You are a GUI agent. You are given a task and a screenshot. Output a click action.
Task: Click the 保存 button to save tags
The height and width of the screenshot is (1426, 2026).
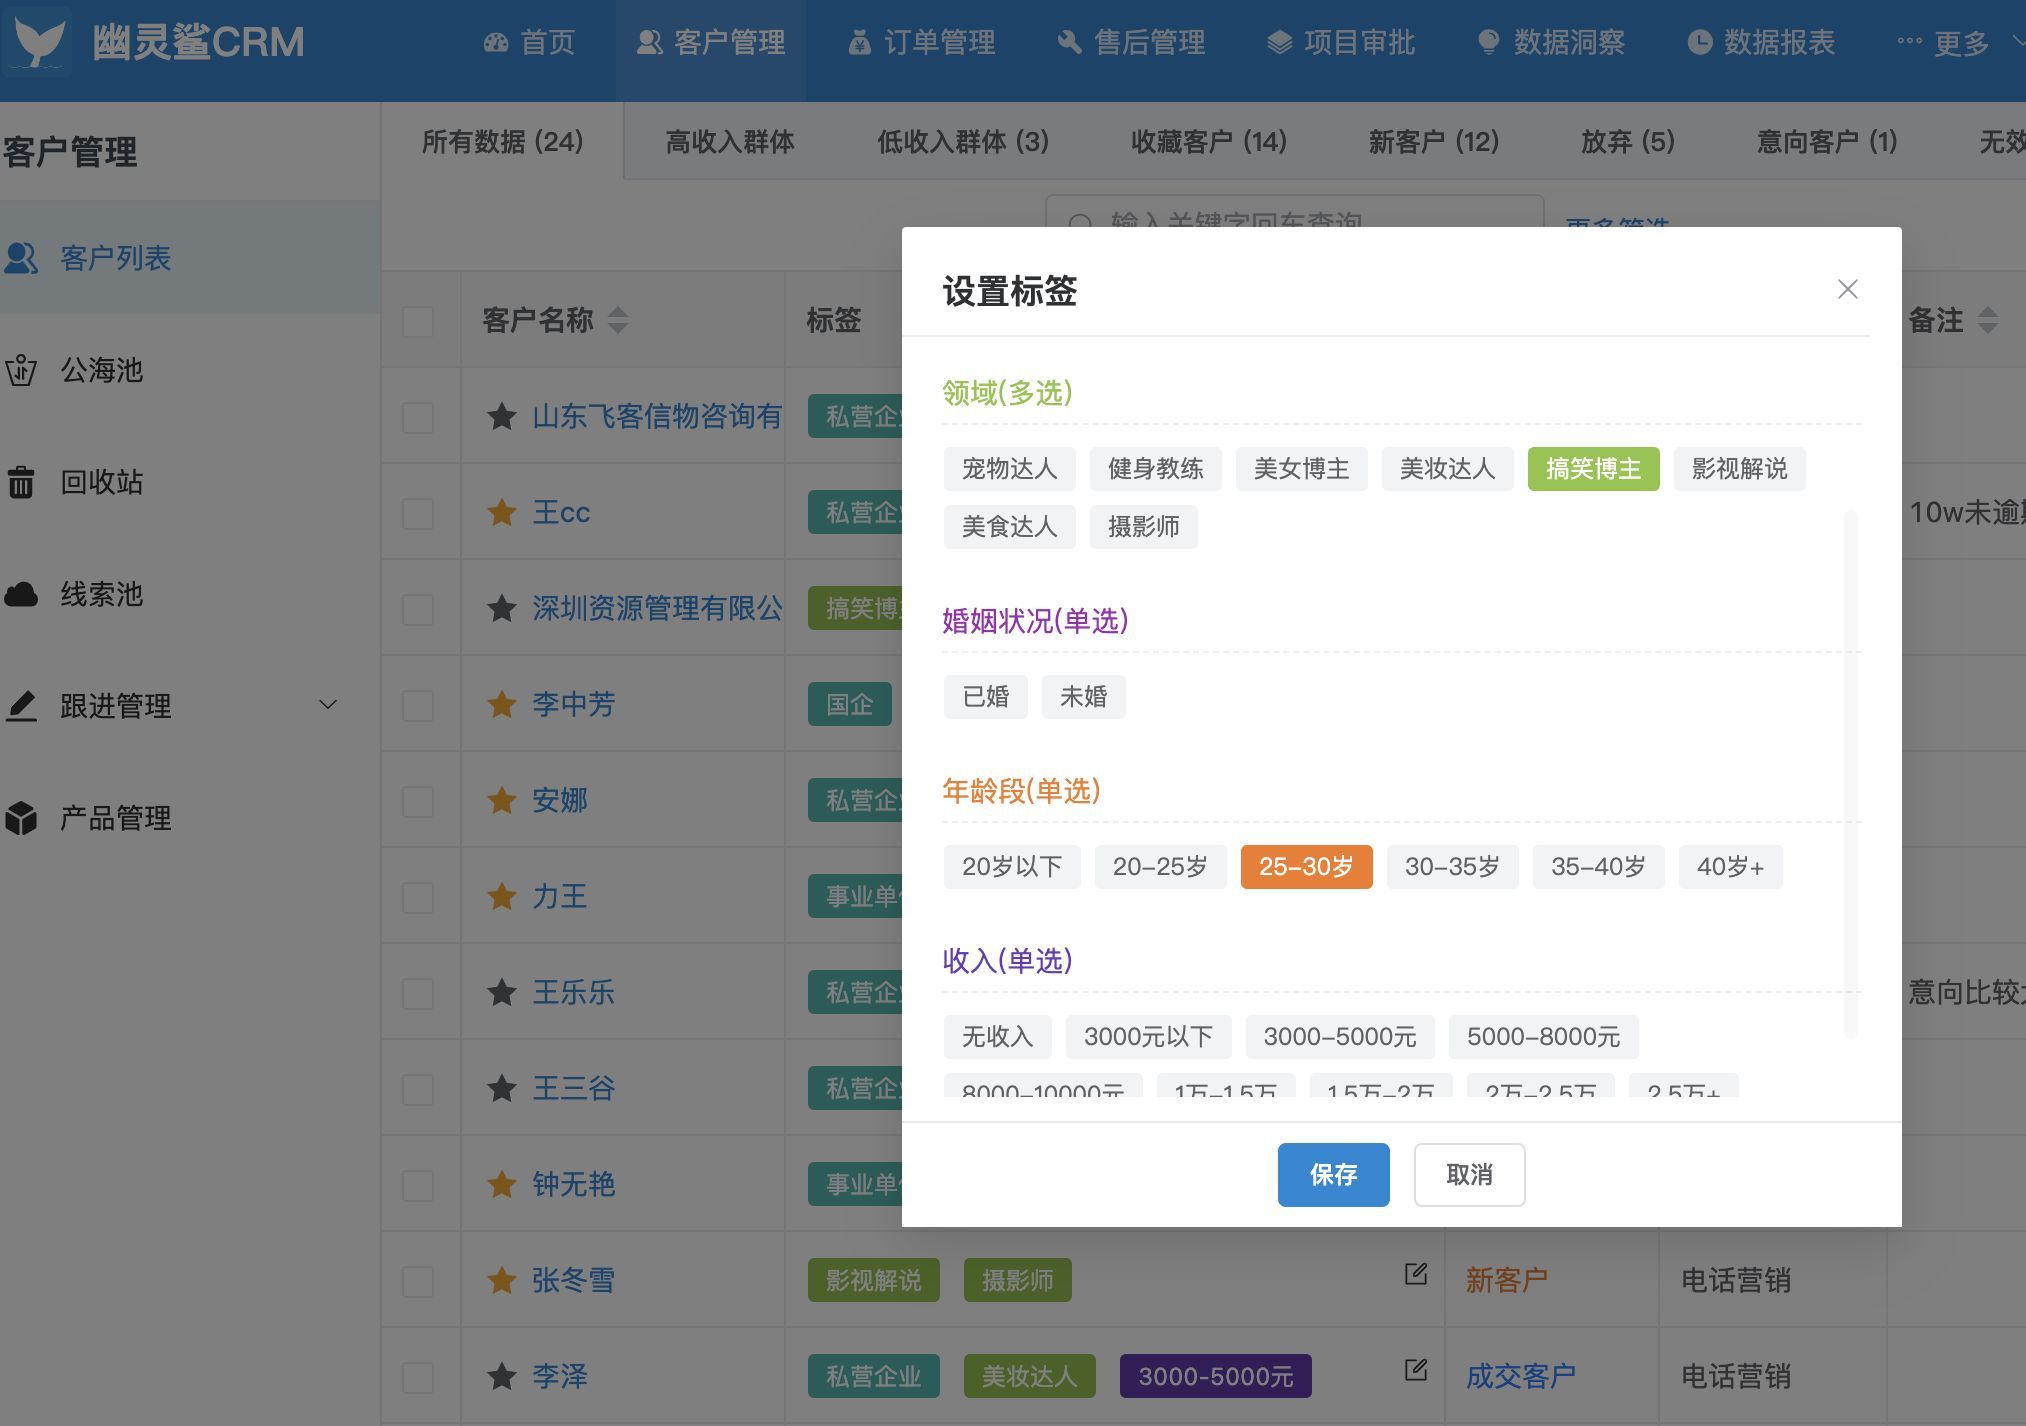pos(1333,1174)
